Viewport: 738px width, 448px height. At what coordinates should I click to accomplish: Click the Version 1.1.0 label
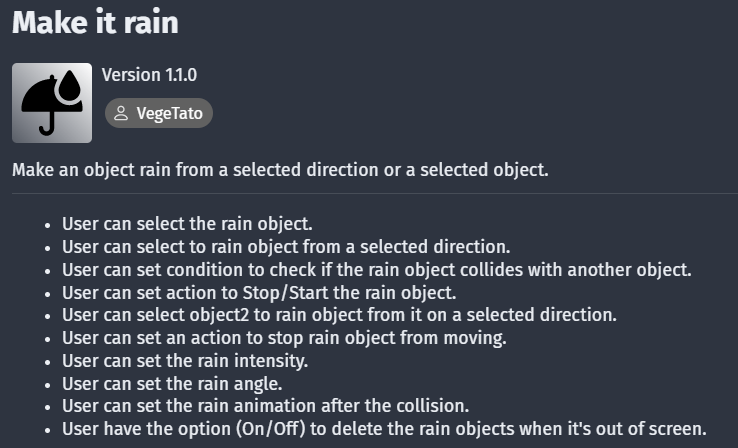click(149, 75)
